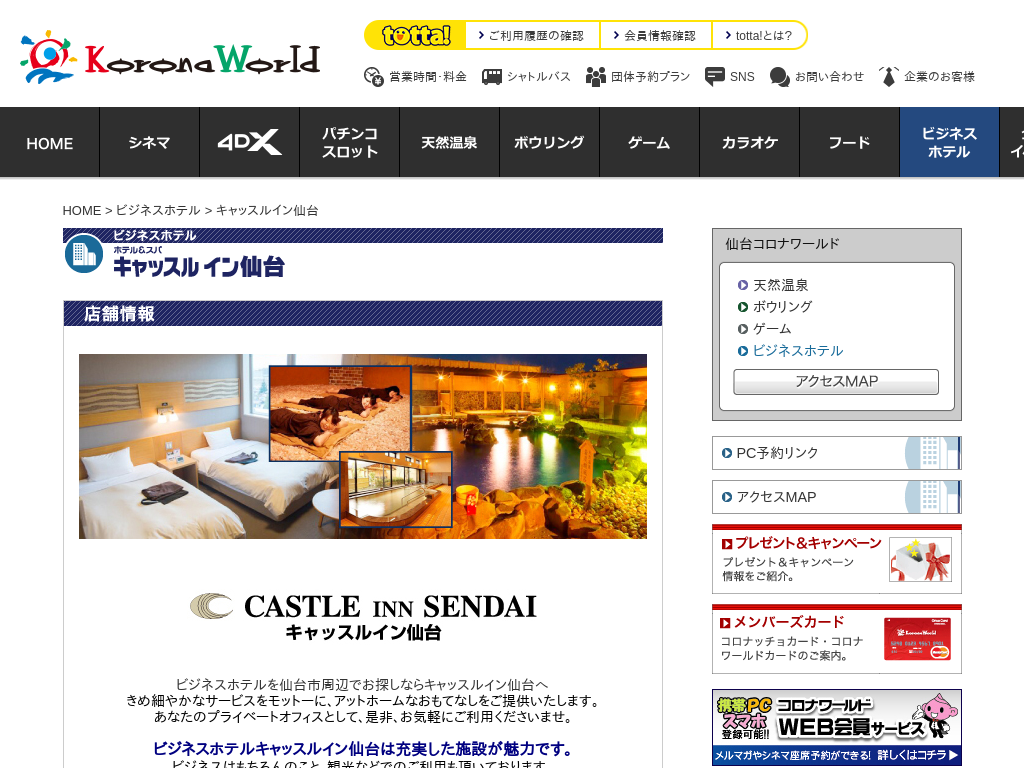The height and width of the screenshot is (768, 1024).
Task: Click the group people icon for 団体予約プラン
Action: 596,77
